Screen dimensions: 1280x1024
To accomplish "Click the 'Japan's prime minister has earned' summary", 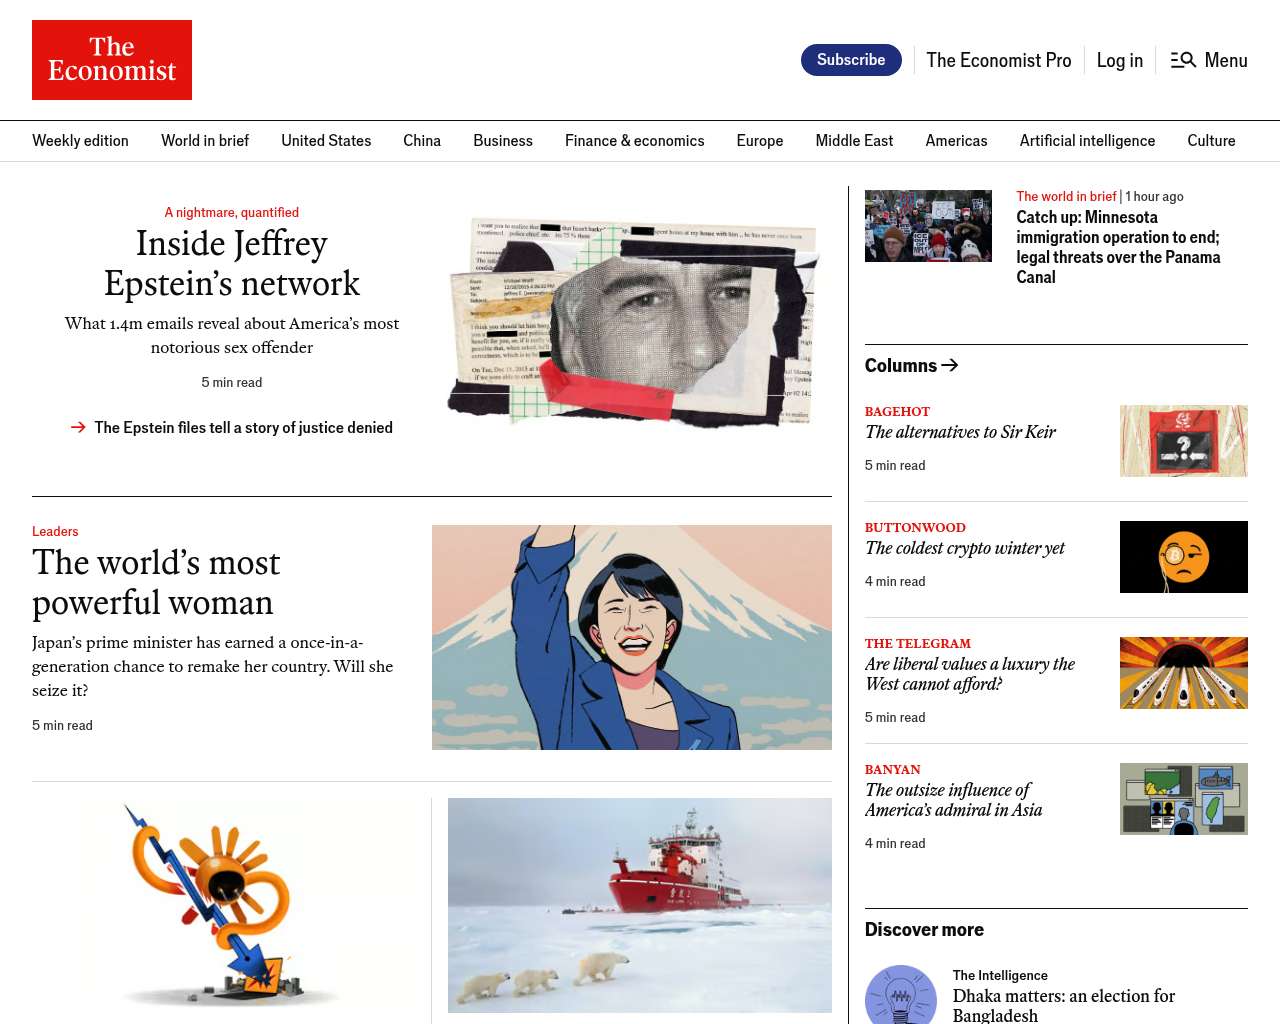I will click(213, 666).
